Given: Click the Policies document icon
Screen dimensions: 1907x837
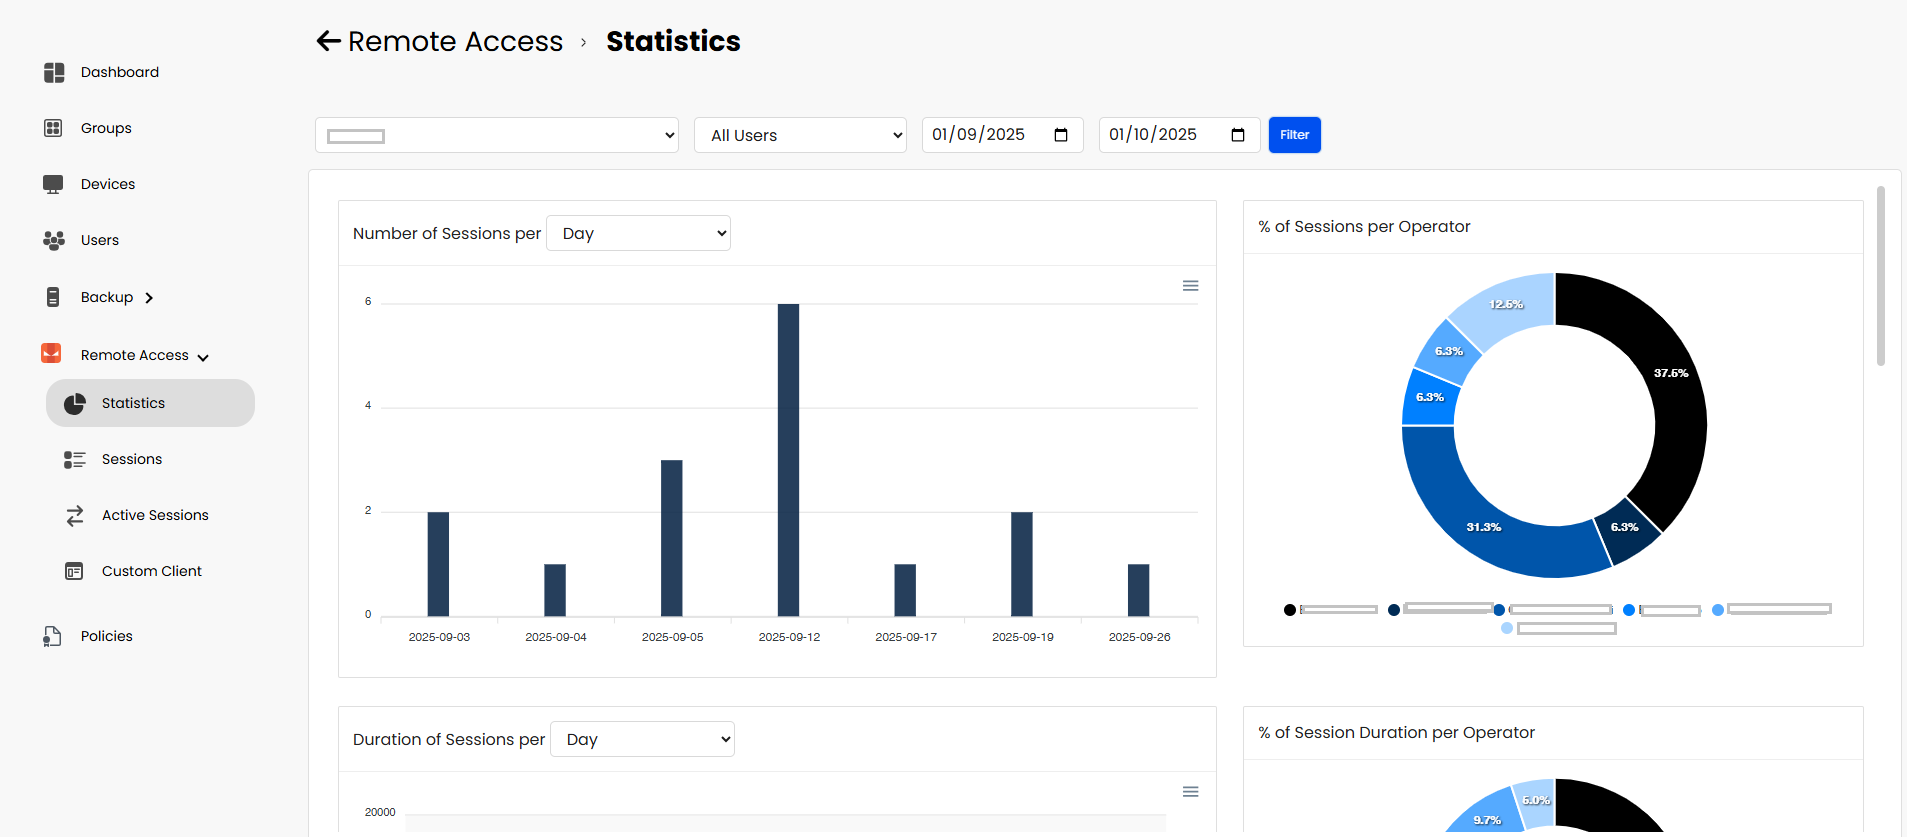Looking at the screenshot, I should point(54,636).
